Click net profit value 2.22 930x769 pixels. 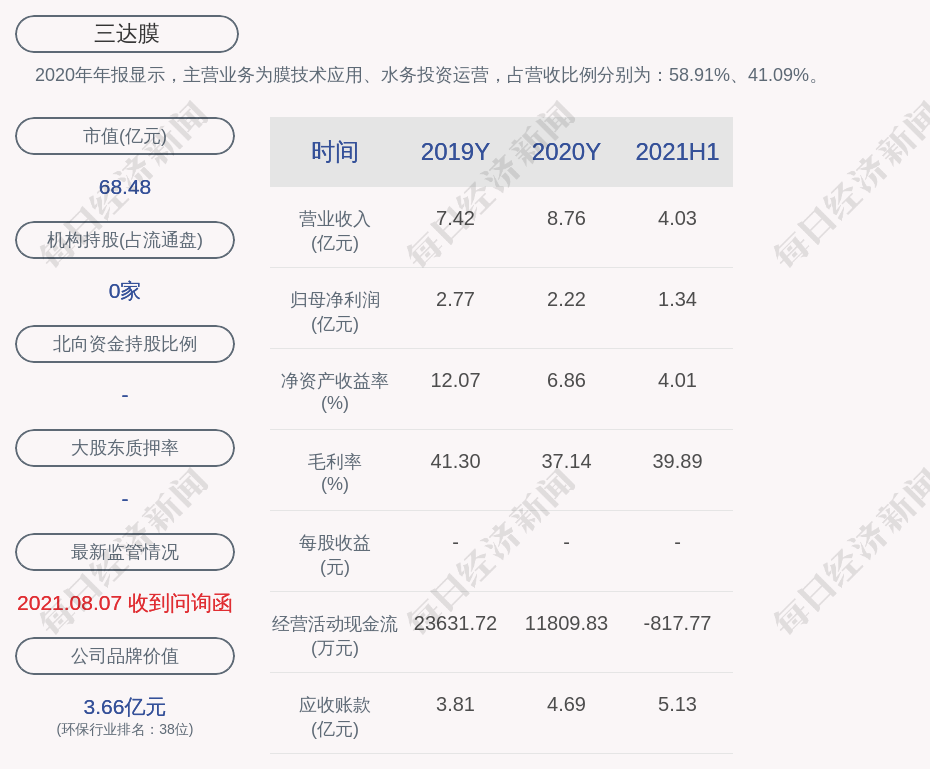566,299
